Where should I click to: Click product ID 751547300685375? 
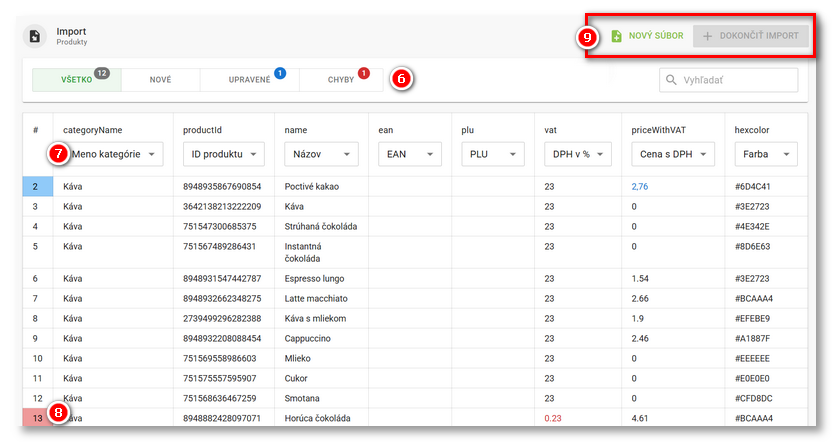220,227
